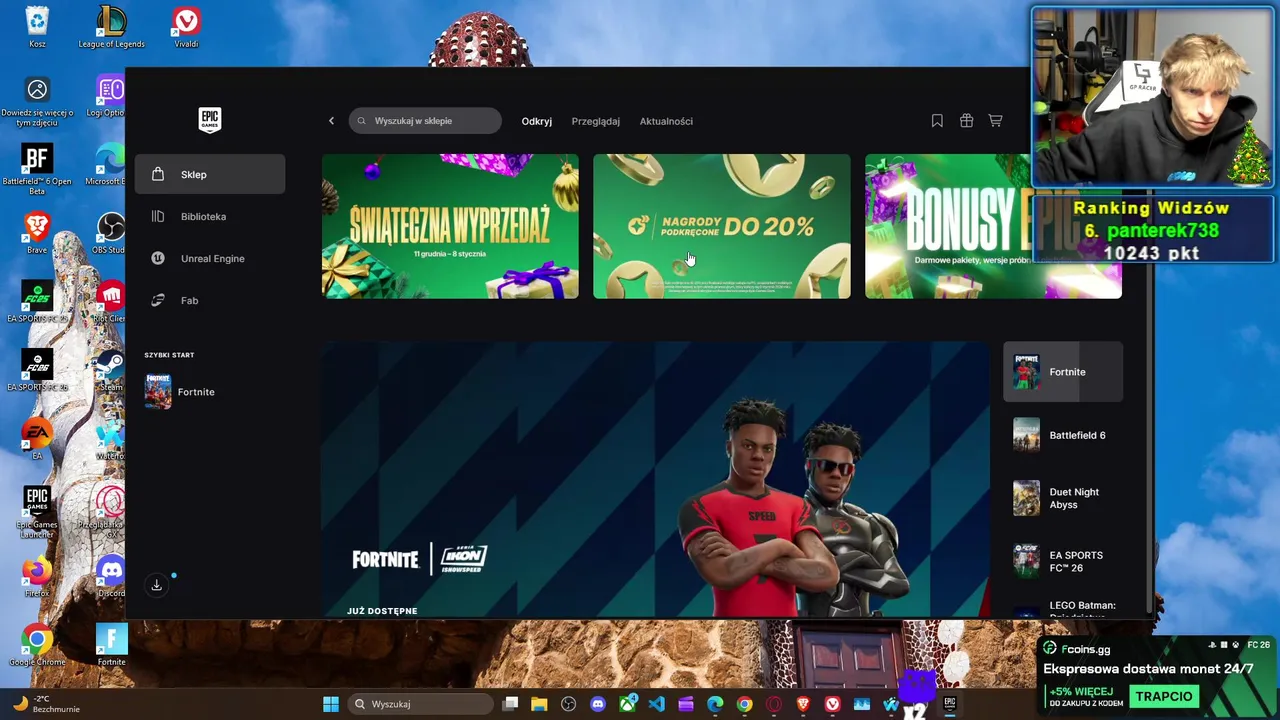The width and height of the screenshot is (1280, 720).
Task: Click the Epic Games logo in sidebar
Action: [x=209, y=120]
